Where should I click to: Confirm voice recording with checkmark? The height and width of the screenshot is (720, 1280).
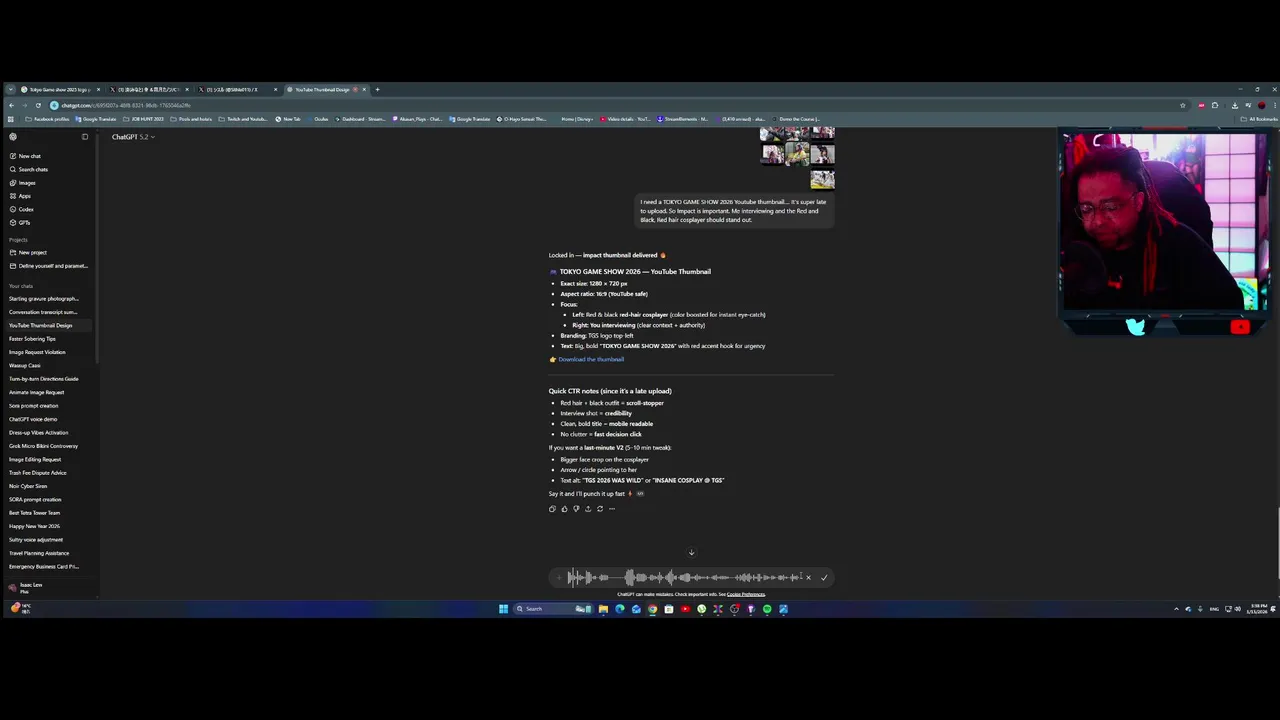tap(824, 577)
